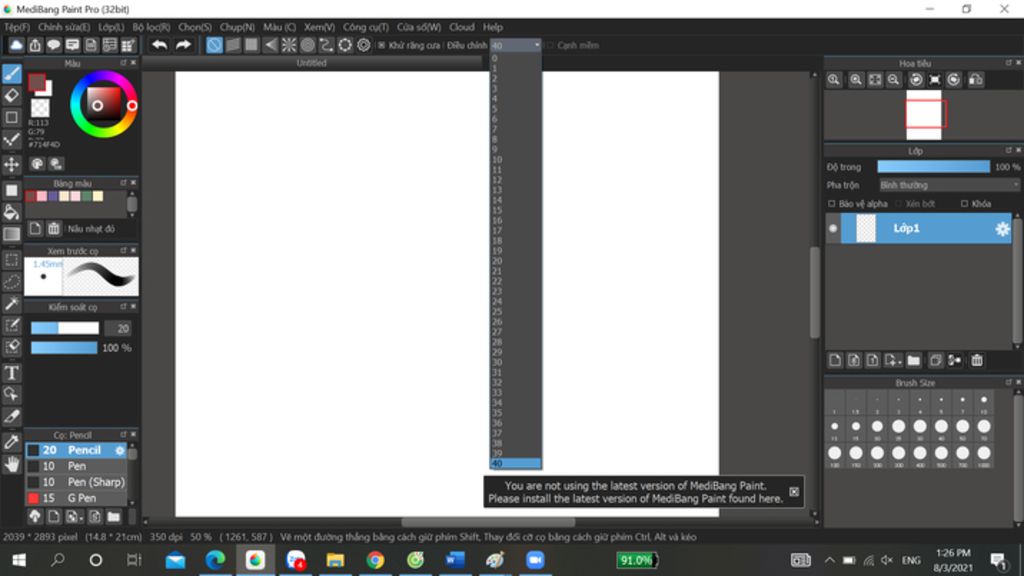Click the MediBang latest version message
This screenshot has height=576, width=1024.
tap(635, 492)
